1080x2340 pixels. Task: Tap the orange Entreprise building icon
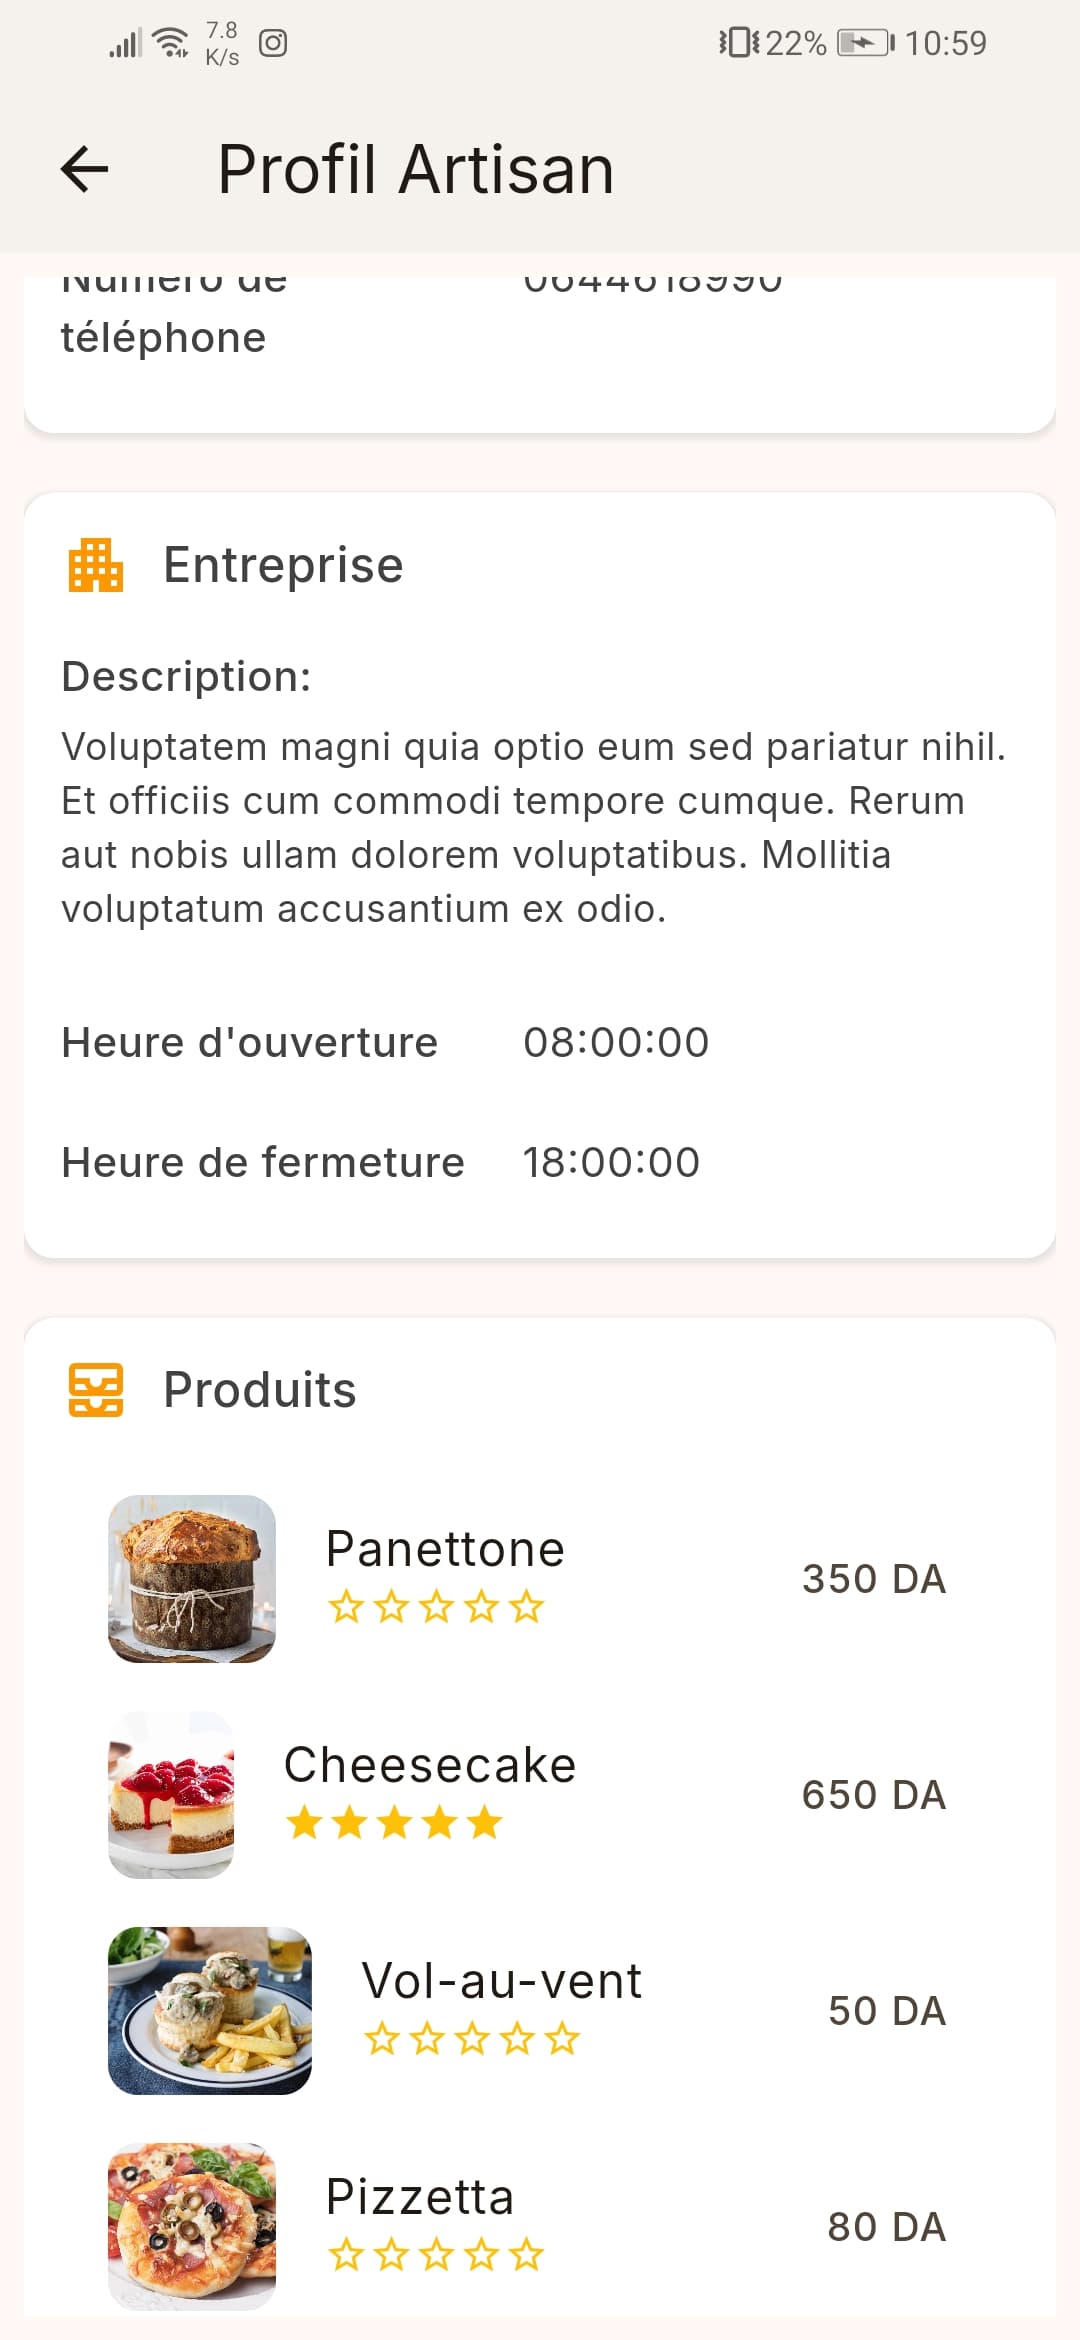96,565
